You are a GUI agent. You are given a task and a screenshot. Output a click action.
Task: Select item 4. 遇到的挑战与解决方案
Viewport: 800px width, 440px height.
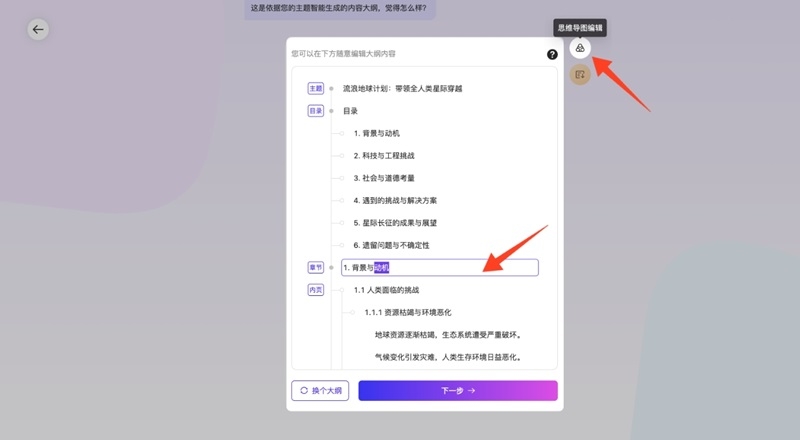[395, 201]
